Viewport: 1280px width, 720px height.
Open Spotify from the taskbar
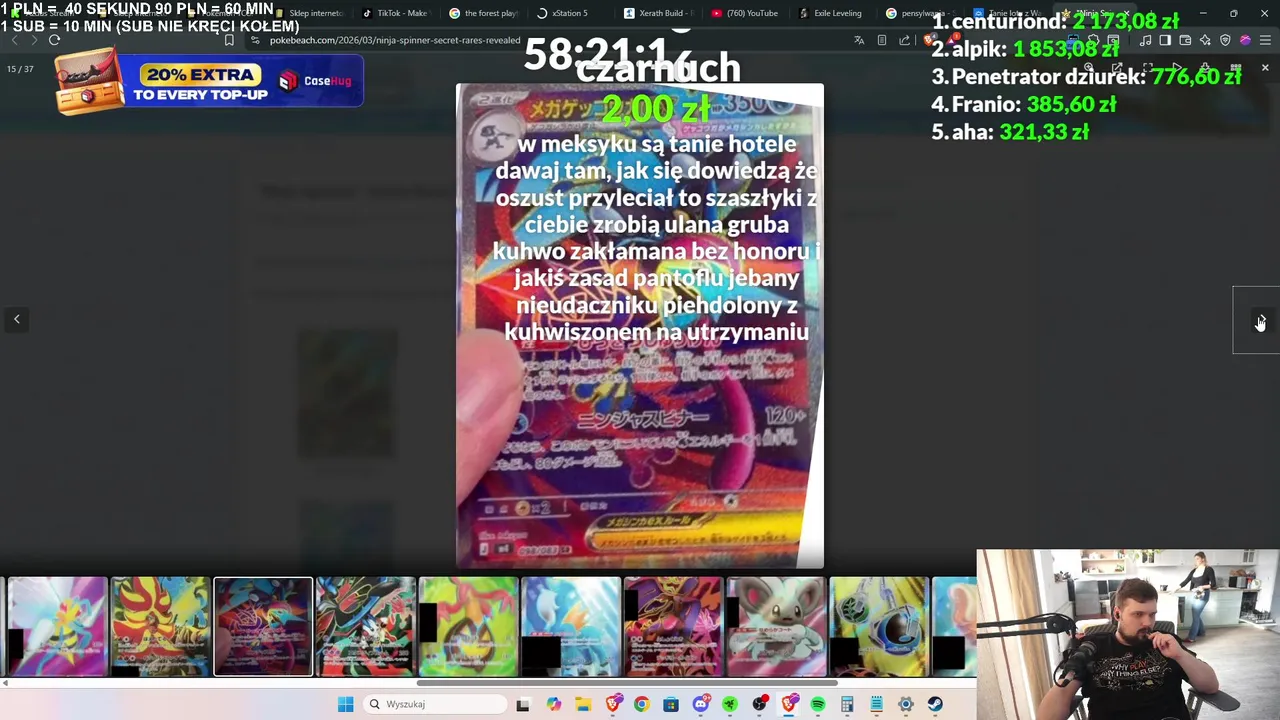[x=818, y=704]
